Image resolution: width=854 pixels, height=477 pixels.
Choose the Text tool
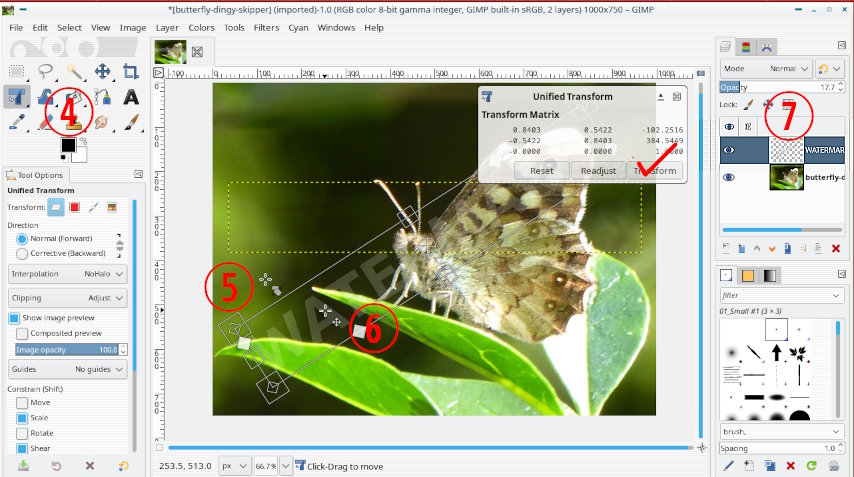pyautogui.click(x=131, y=97)
